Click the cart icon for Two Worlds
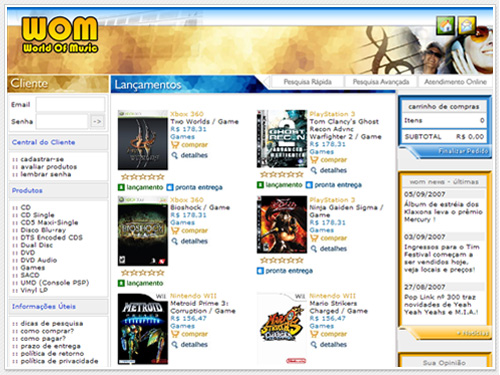The height and width of the screenshot is (375, 500). (x=175, y=145)
